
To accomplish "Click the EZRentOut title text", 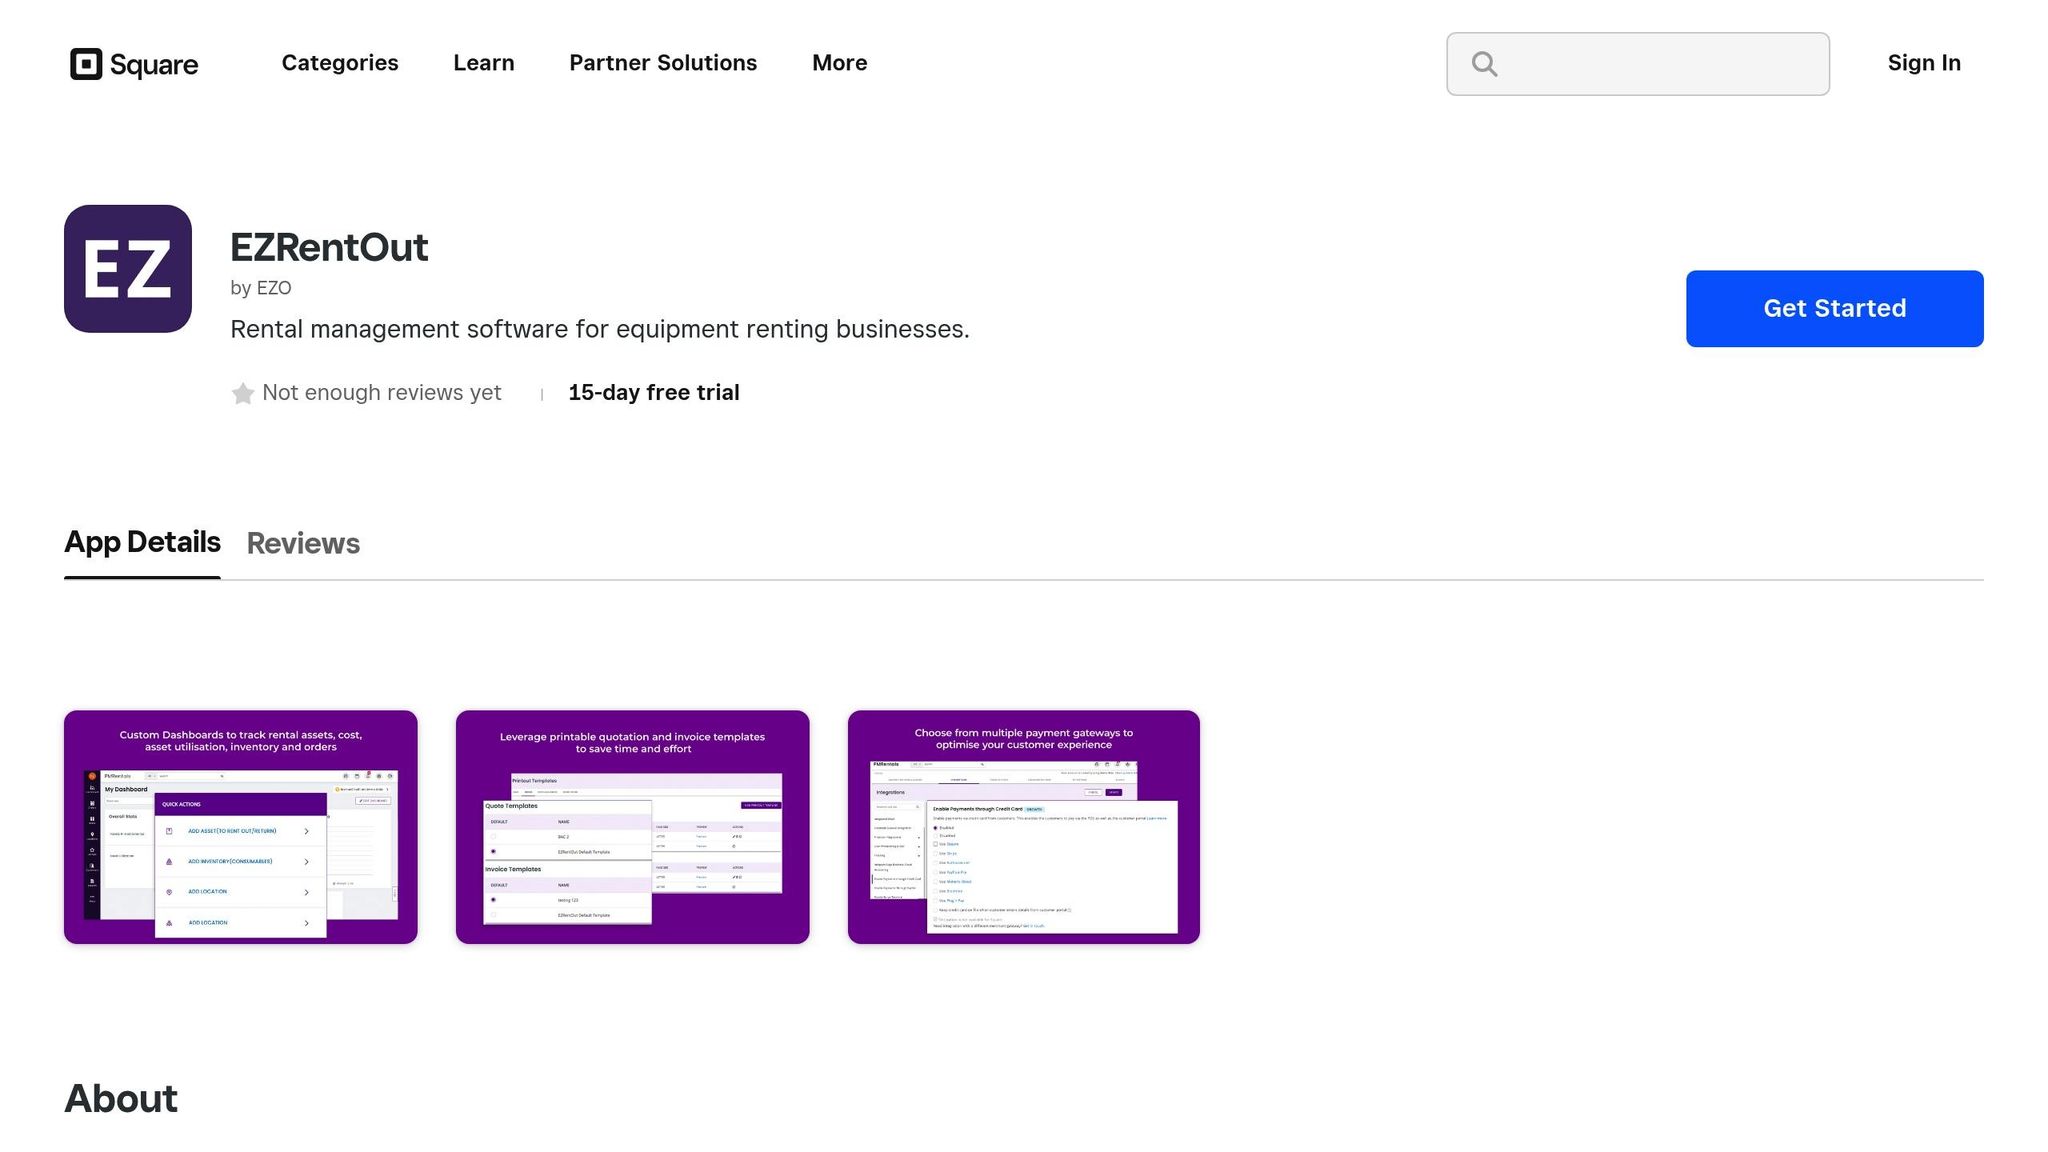I will 329,247.
